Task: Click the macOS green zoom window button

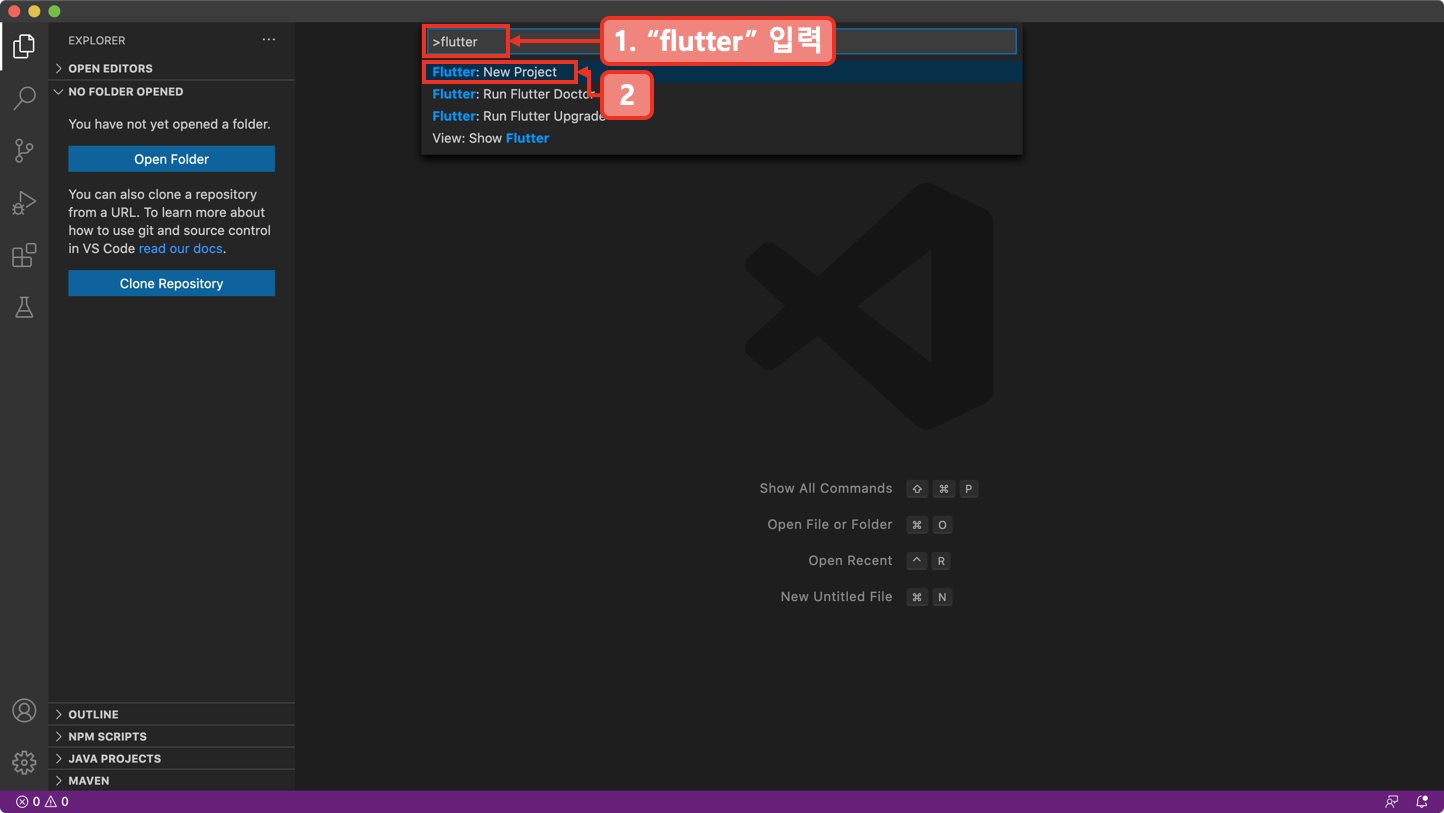Action: [x=54, y=11]
